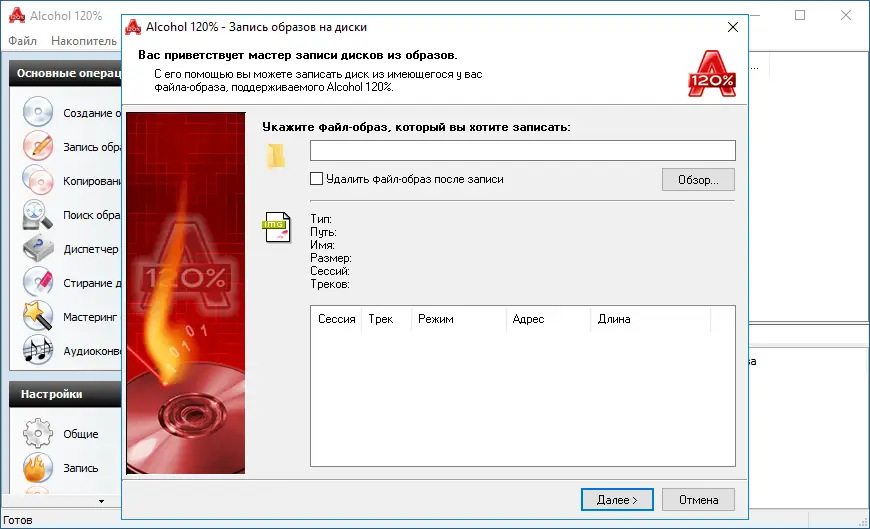
Task: Close the main Alcohol 120% window
Action: pos(846,15)
